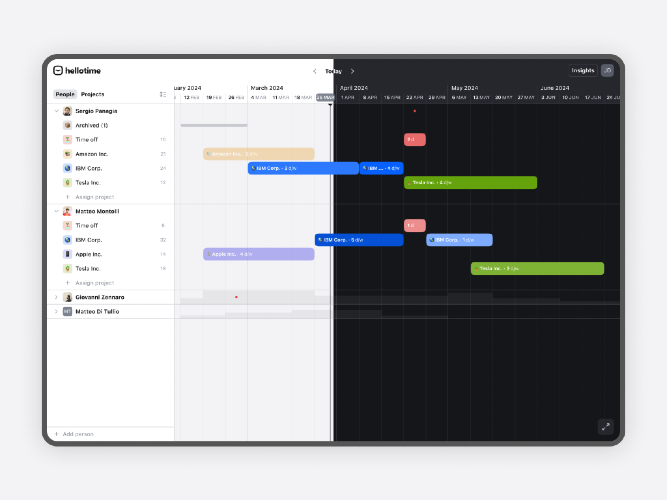Click the Archived (1) box icon
Image resolution: width=667 pixels, height=500 pixels.
pos(67,125)
